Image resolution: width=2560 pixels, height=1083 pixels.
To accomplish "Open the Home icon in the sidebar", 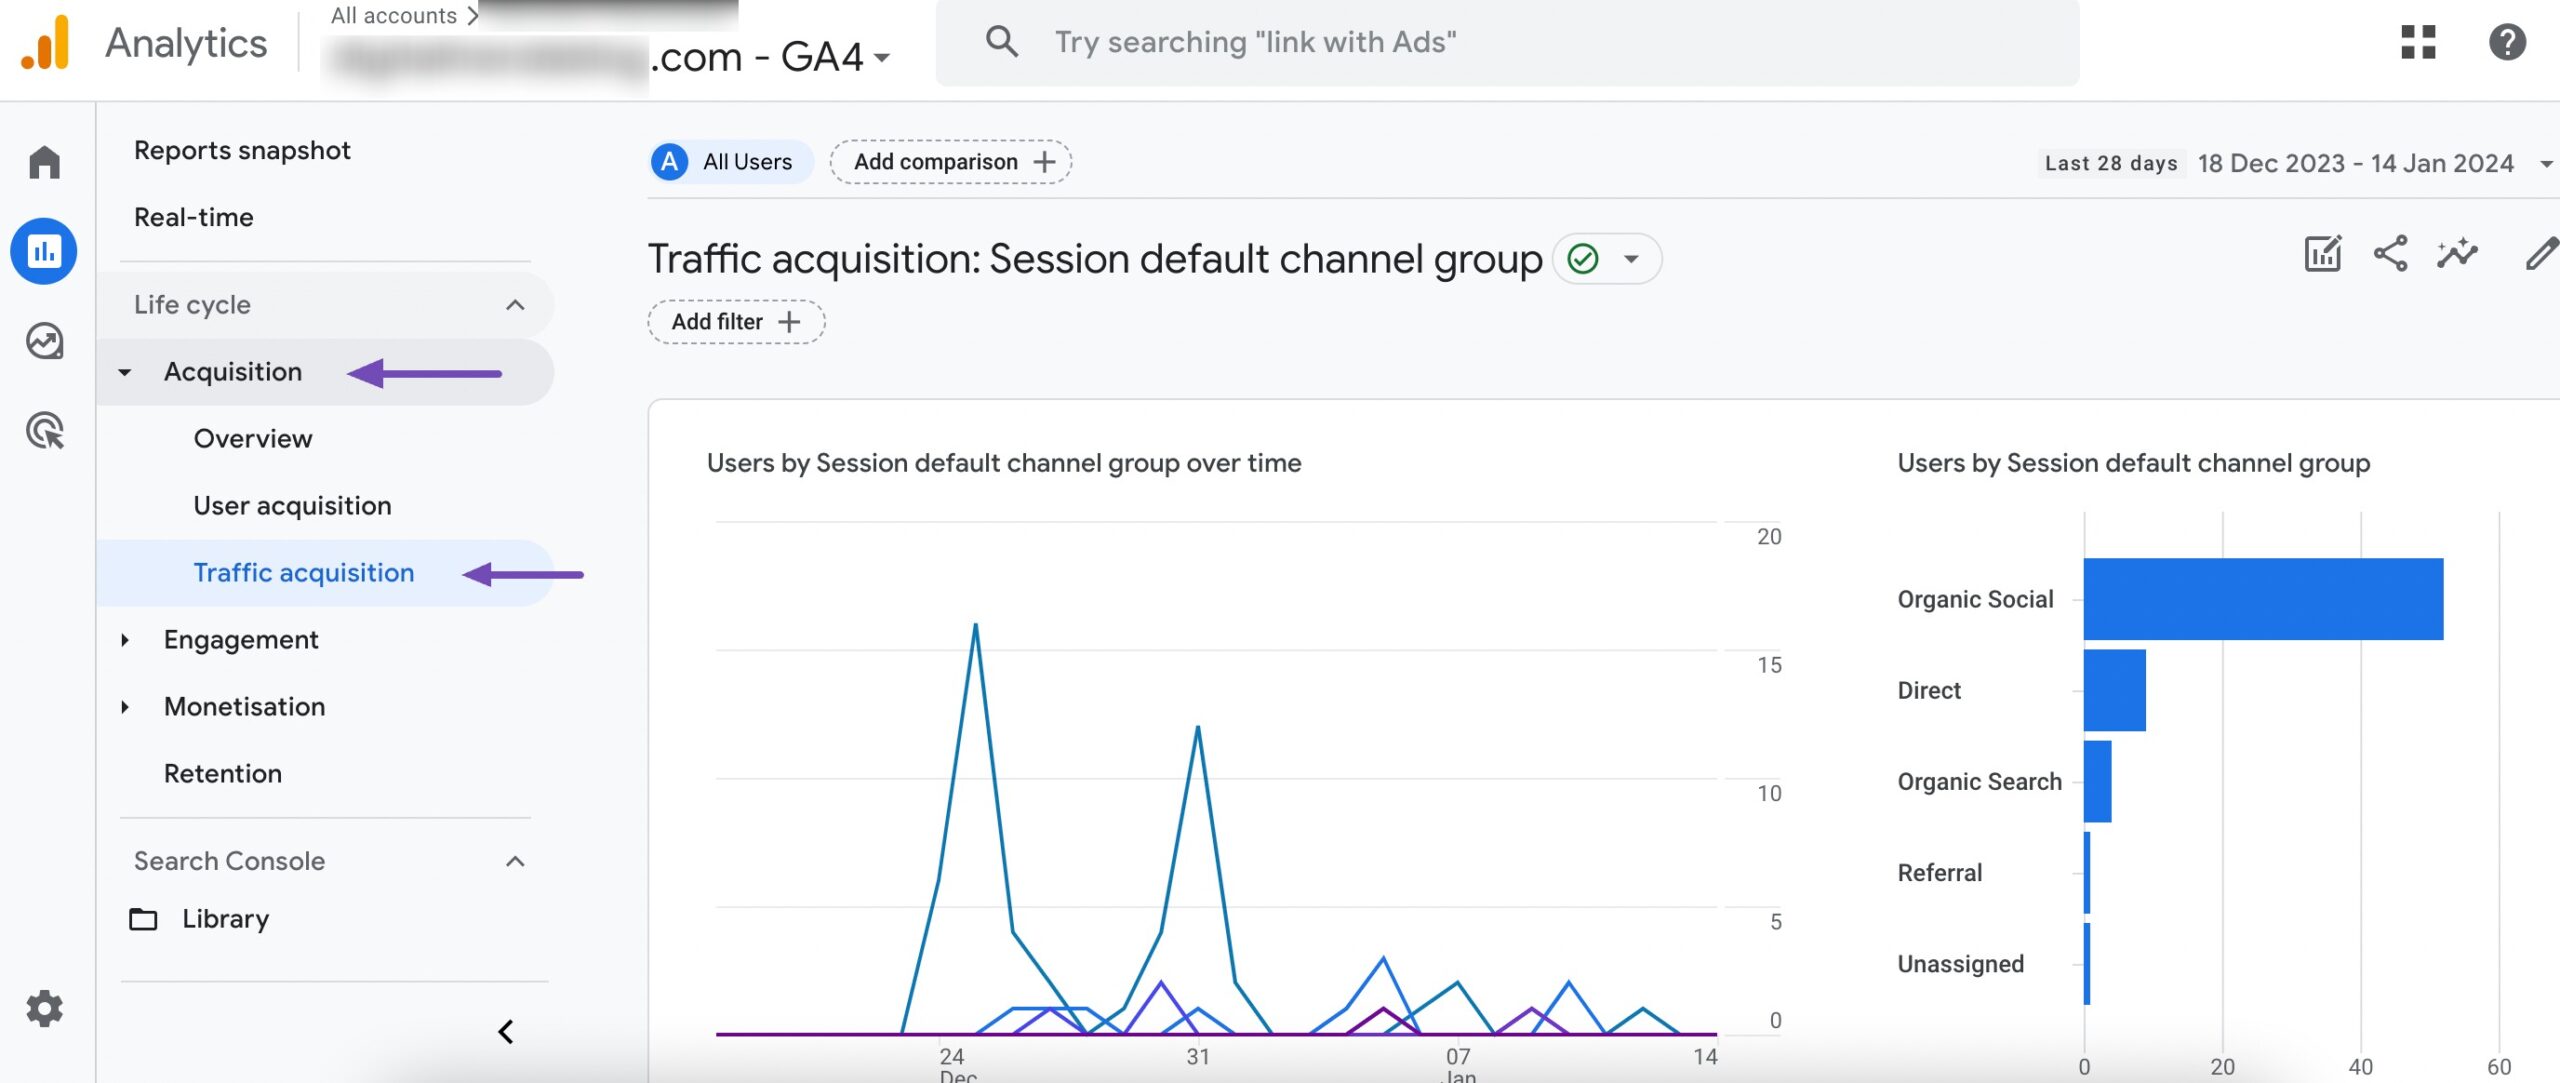I will click(x=44, y=162).
